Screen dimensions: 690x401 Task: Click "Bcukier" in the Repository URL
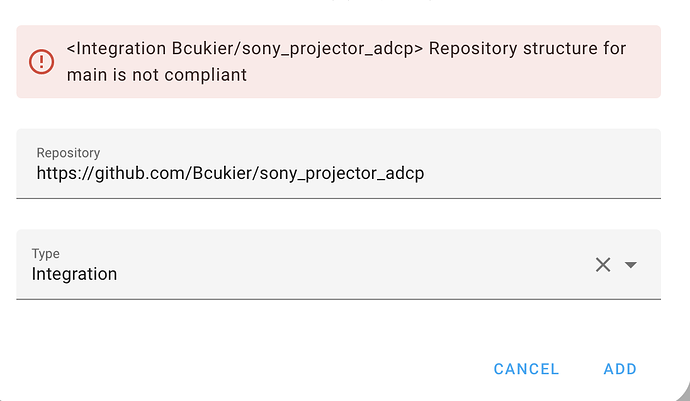220,174
